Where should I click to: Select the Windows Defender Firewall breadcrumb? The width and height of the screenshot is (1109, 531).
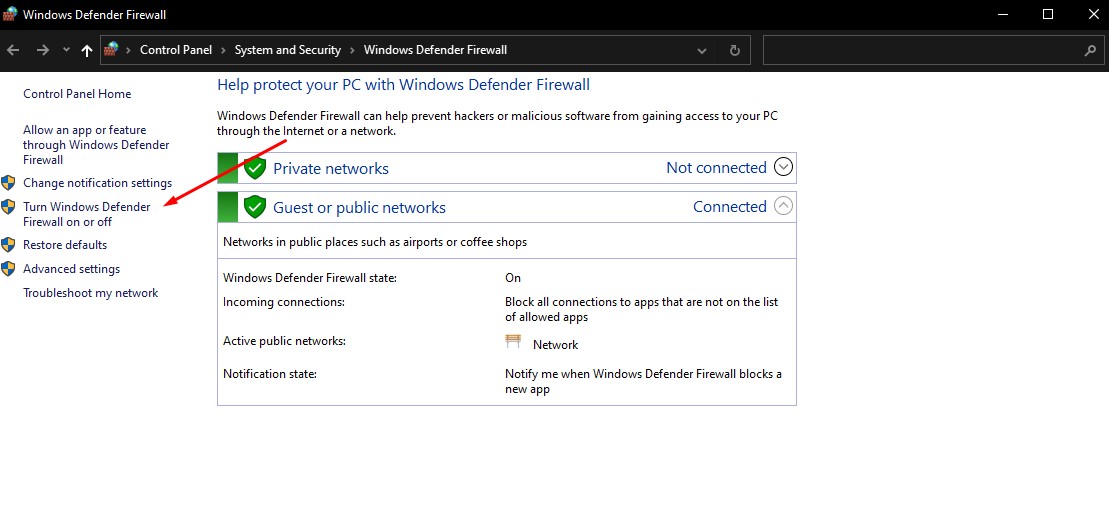(x=435, y=50)
